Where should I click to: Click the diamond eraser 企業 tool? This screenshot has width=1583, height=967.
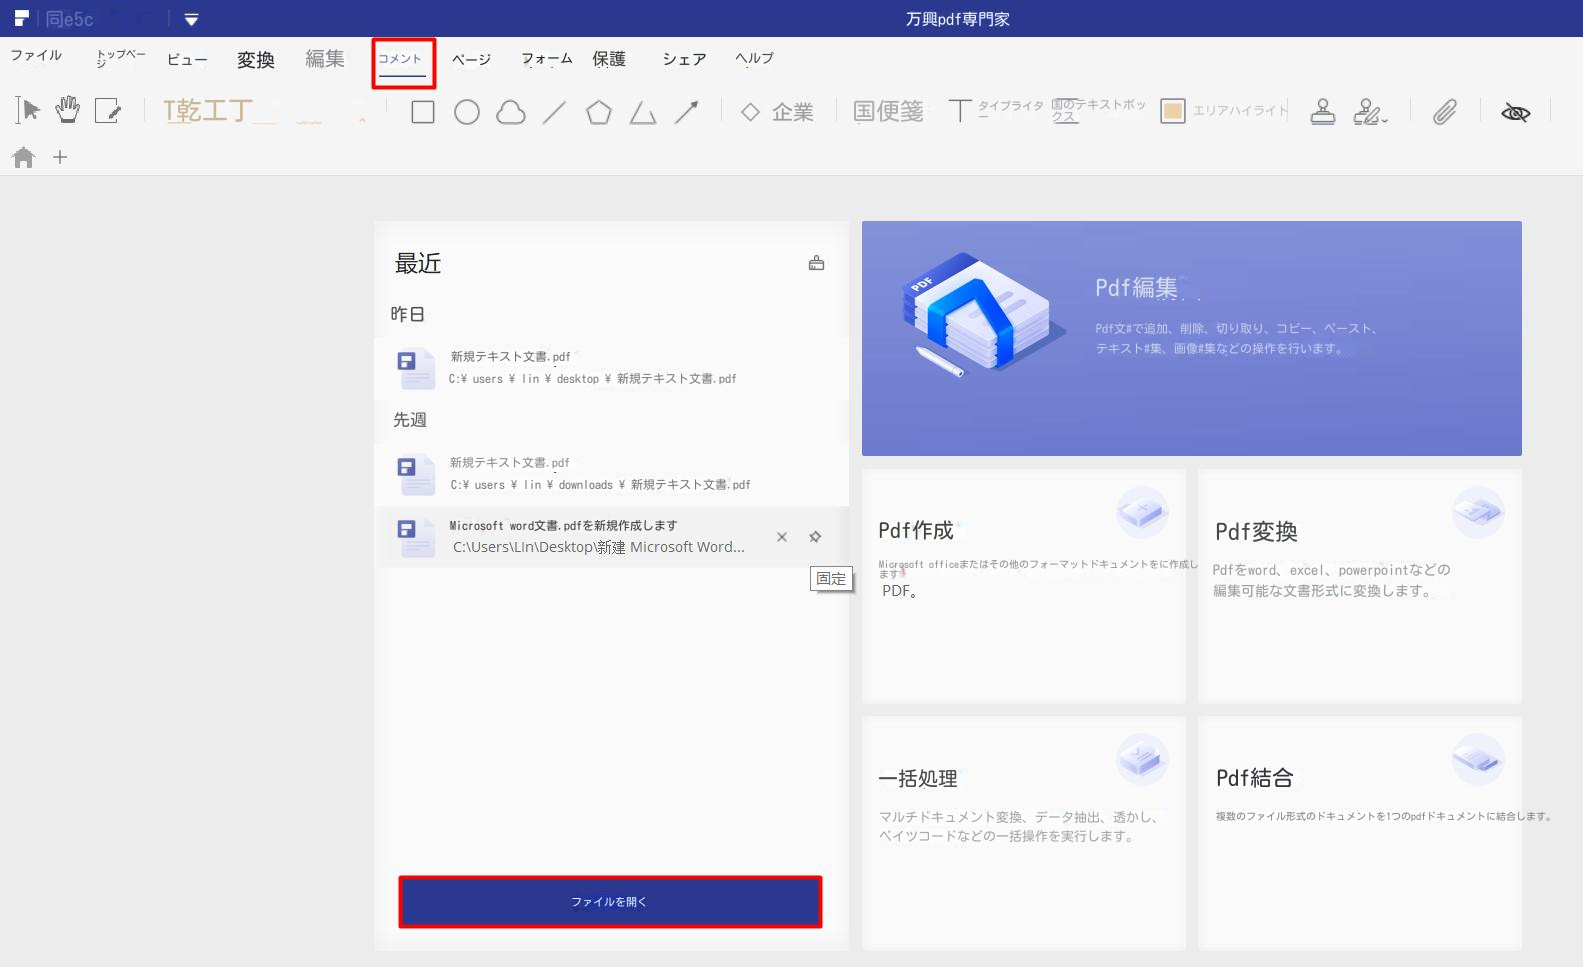coord(777,112)
